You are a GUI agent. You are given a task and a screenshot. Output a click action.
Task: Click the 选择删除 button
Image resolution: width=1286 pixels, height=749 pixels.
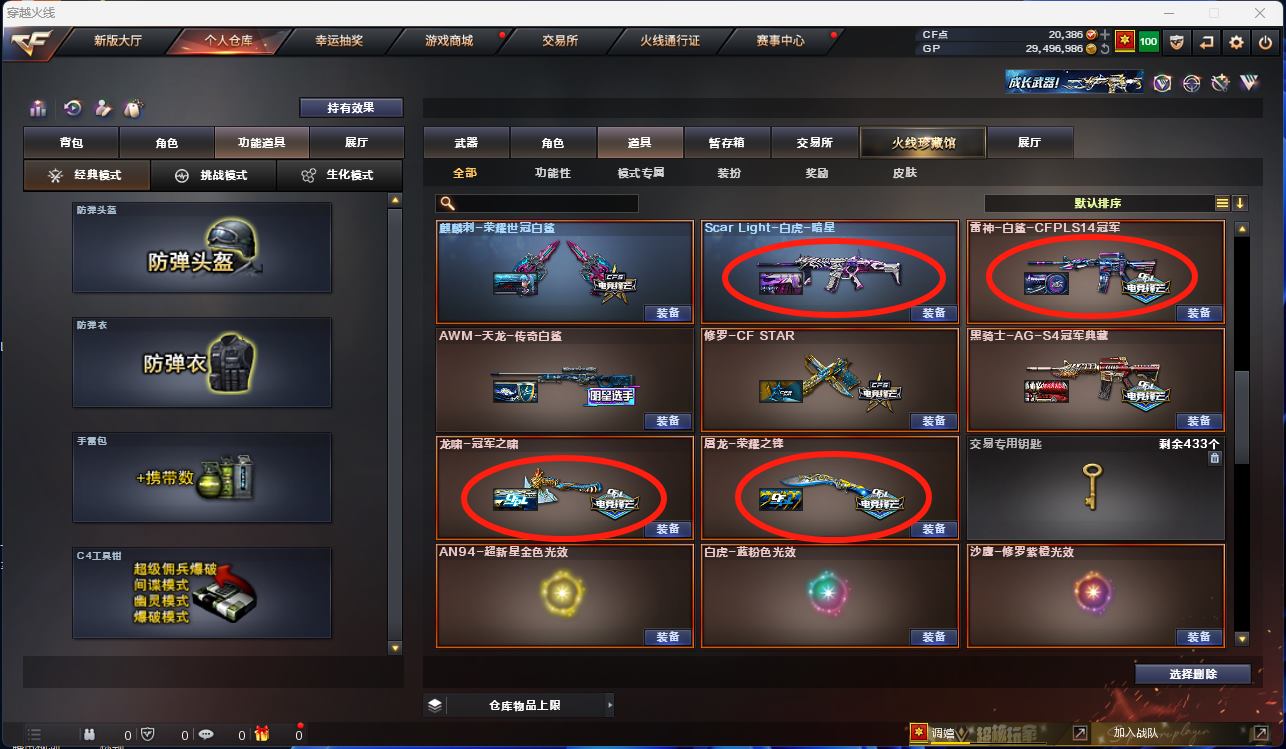[1192, 674]
